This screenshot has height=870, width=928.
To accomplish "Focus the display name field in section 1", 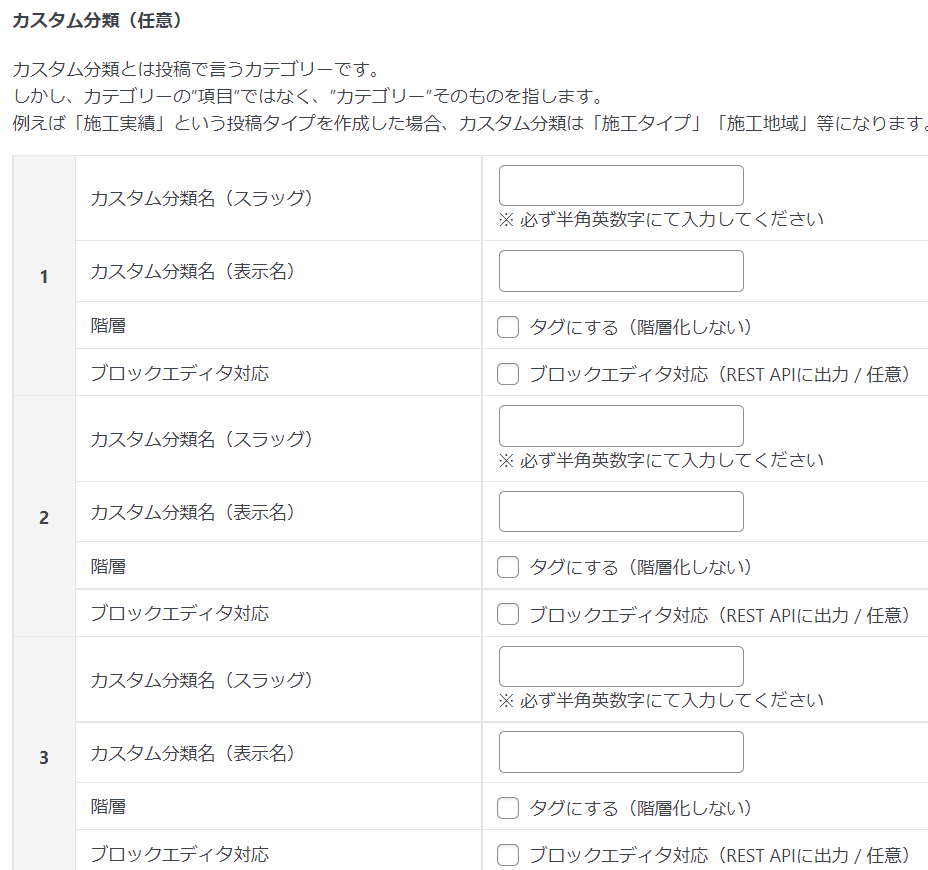I will point(621,271).
